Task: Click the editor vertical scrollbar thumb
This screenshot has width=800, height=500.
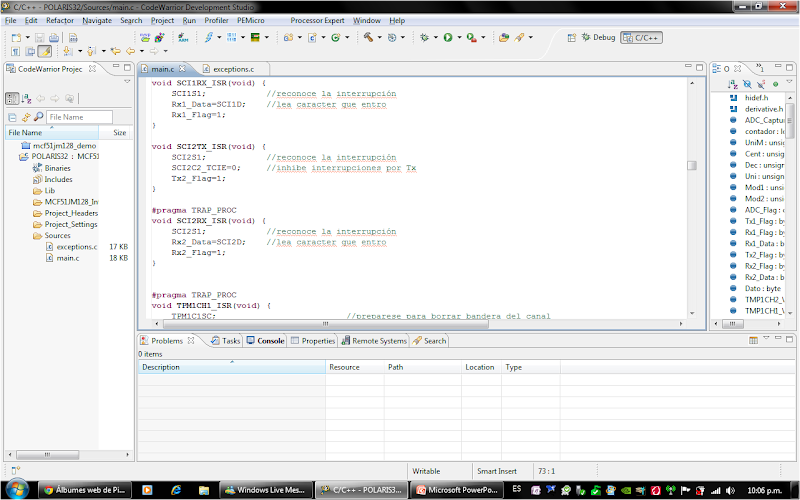Action: (691, 165)
